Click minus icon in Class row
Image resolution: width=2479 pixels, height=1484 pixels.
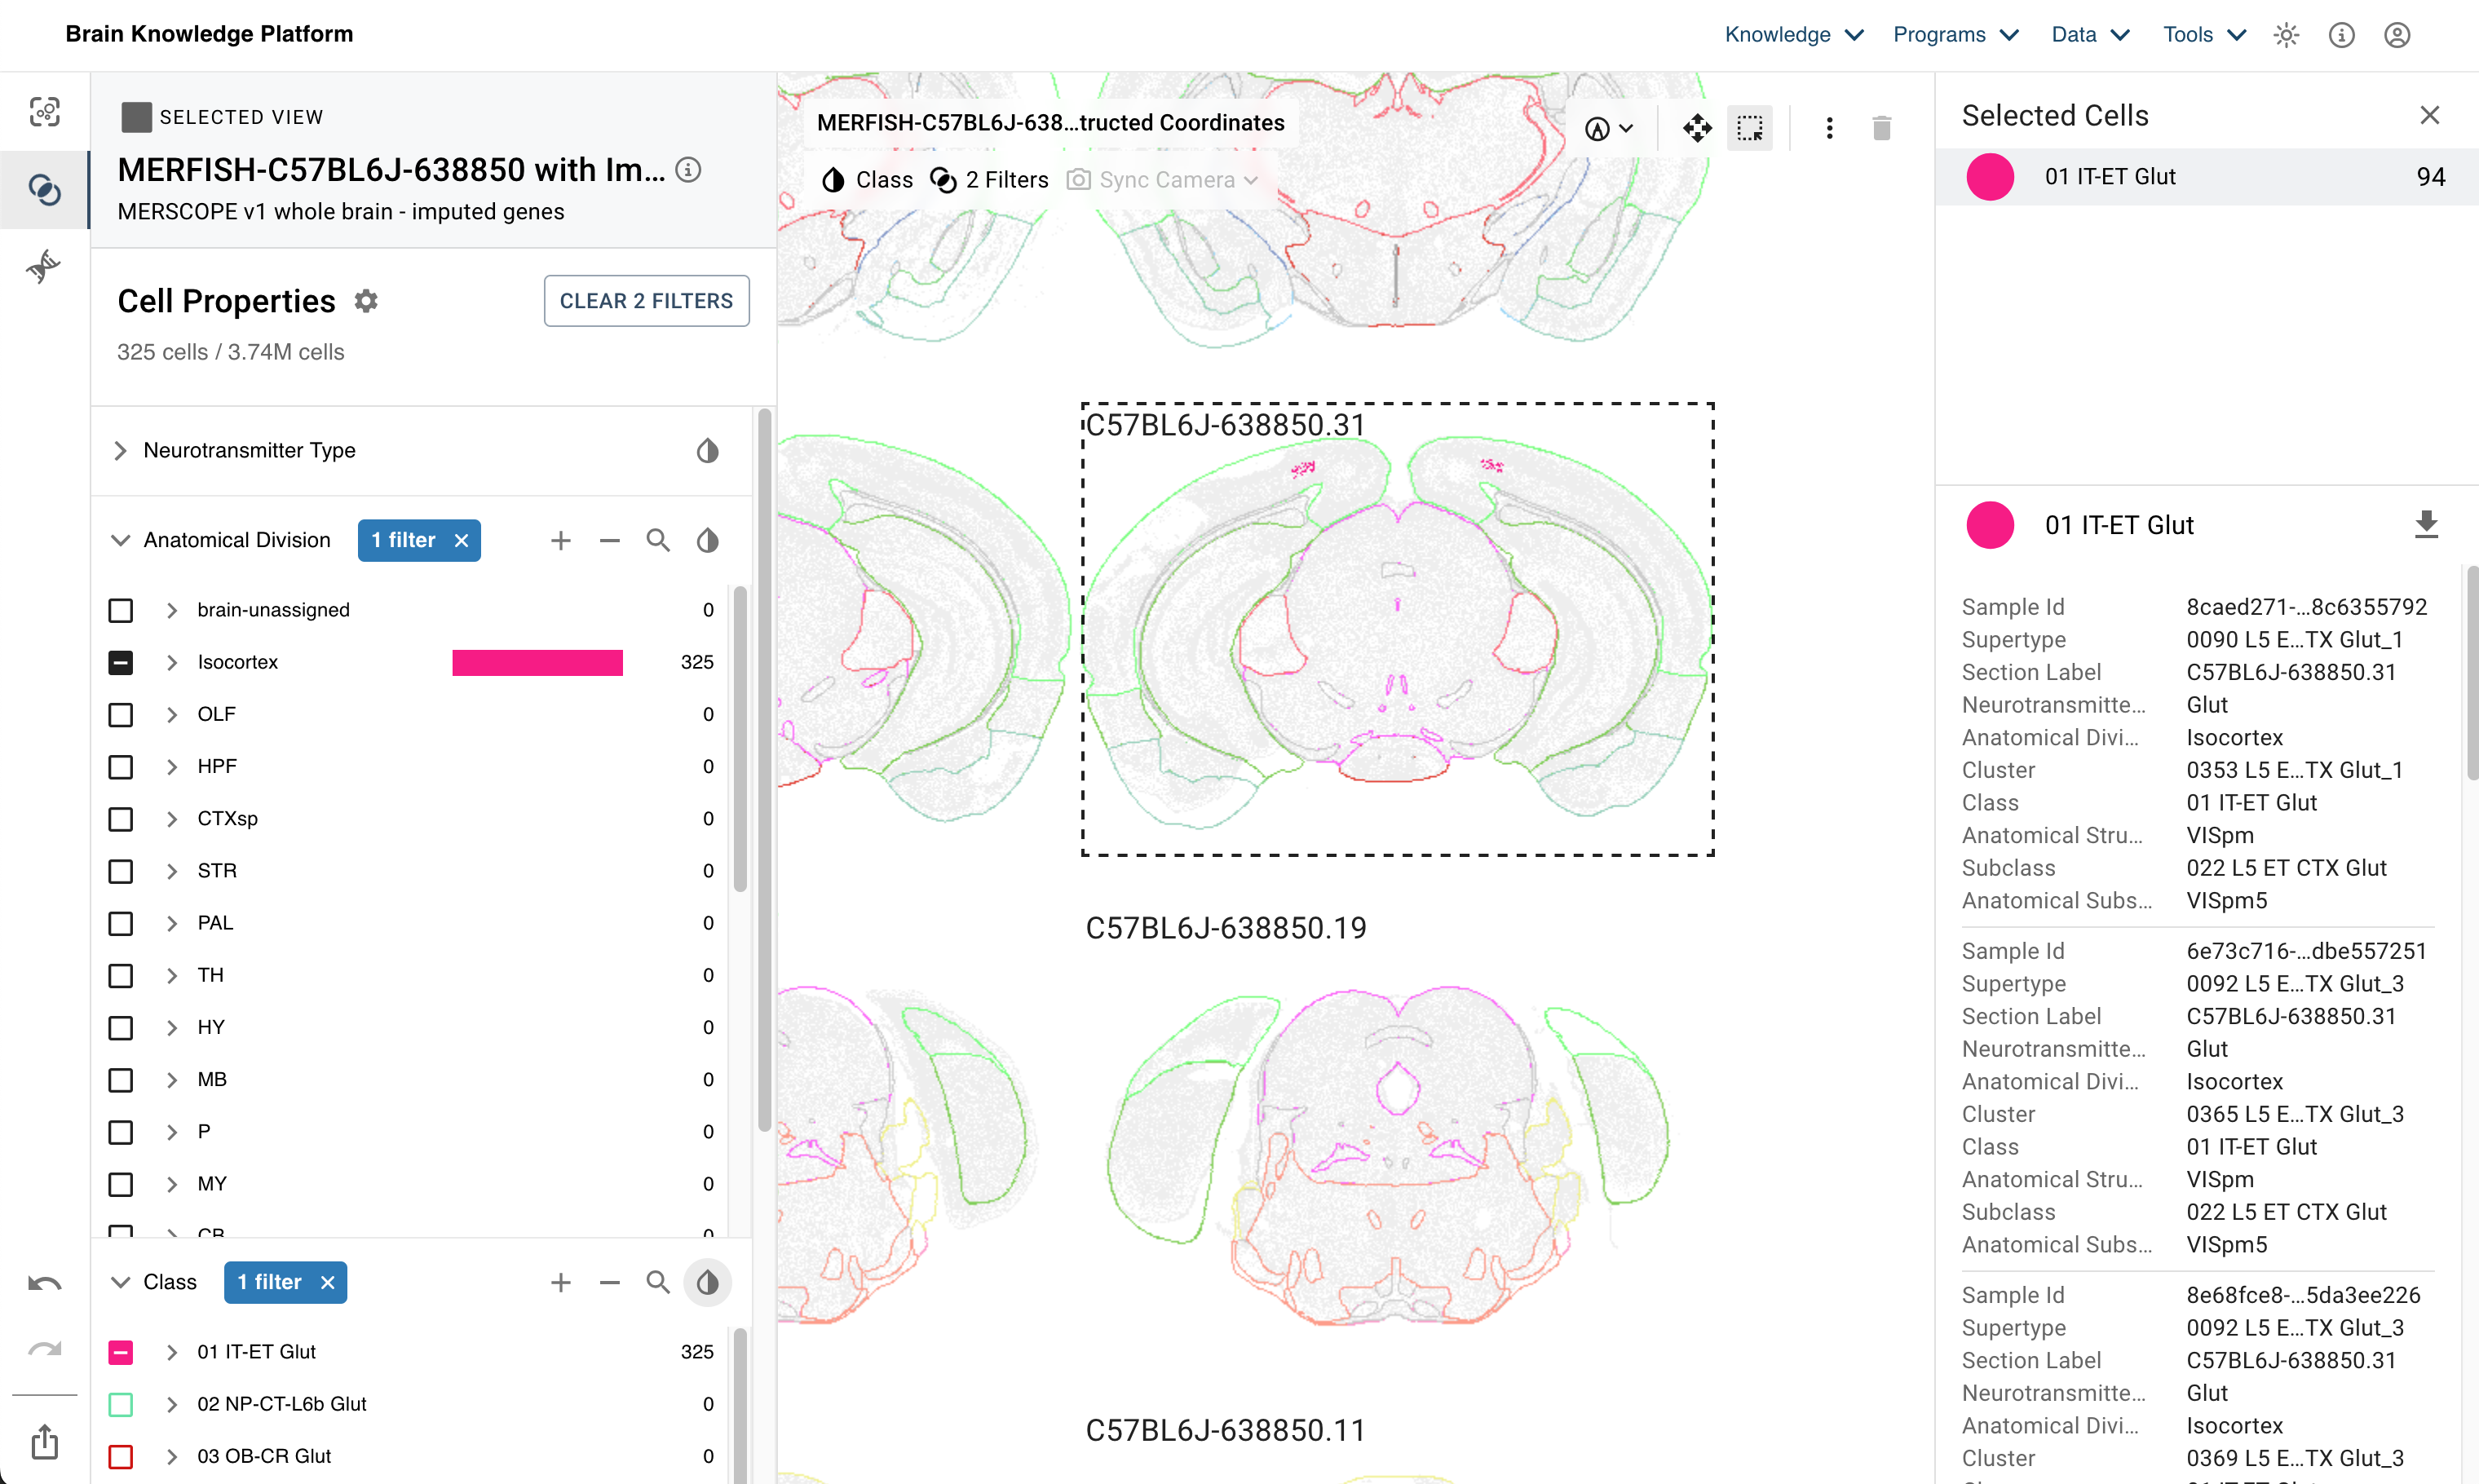point(610,1283)
